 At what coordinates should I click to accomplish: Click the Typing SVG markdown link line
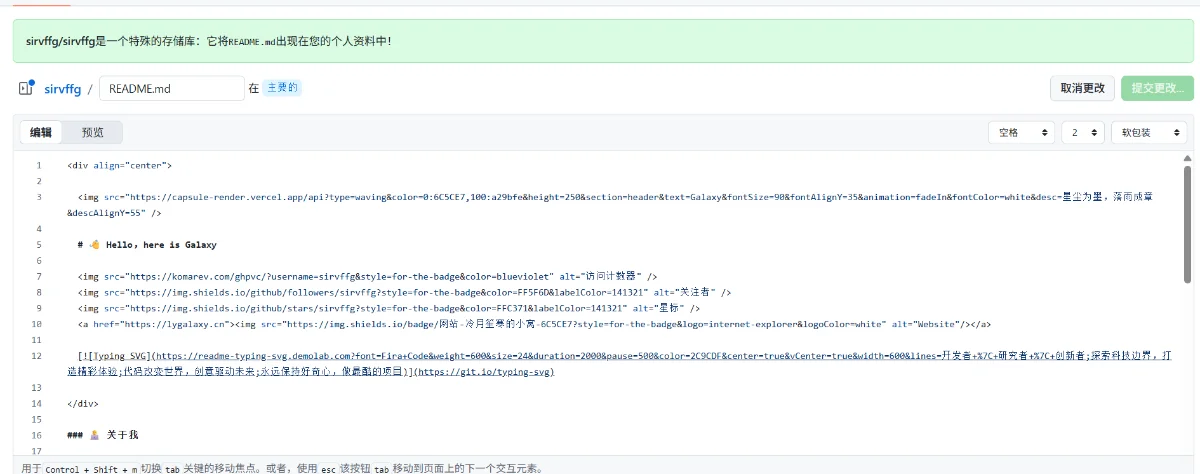tap(620, 364)
